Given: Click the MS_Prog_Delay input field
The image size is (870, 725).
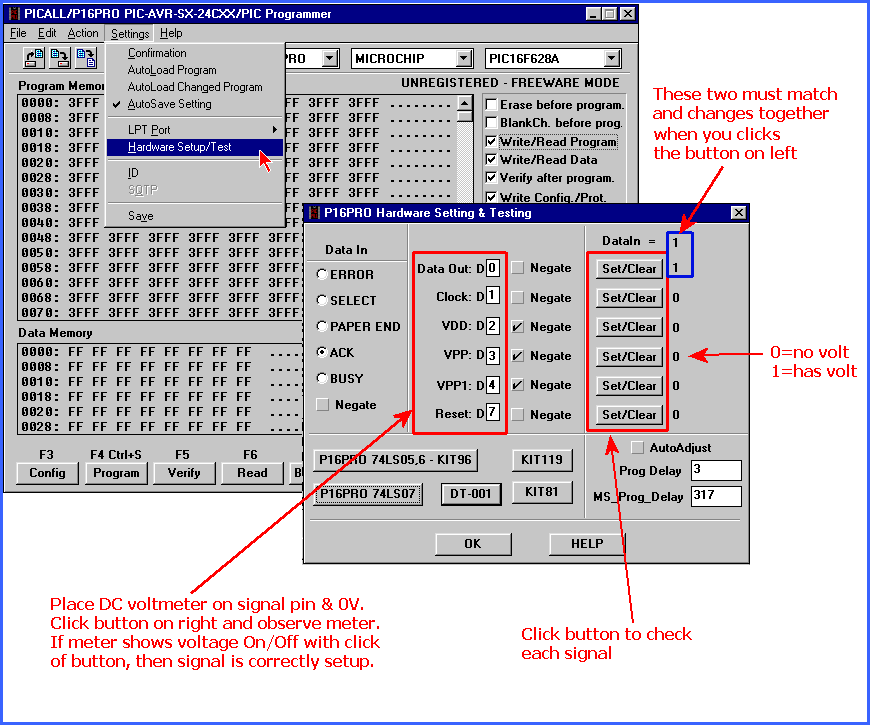Looking at the screenshot, I should click(x=716, y=496).
